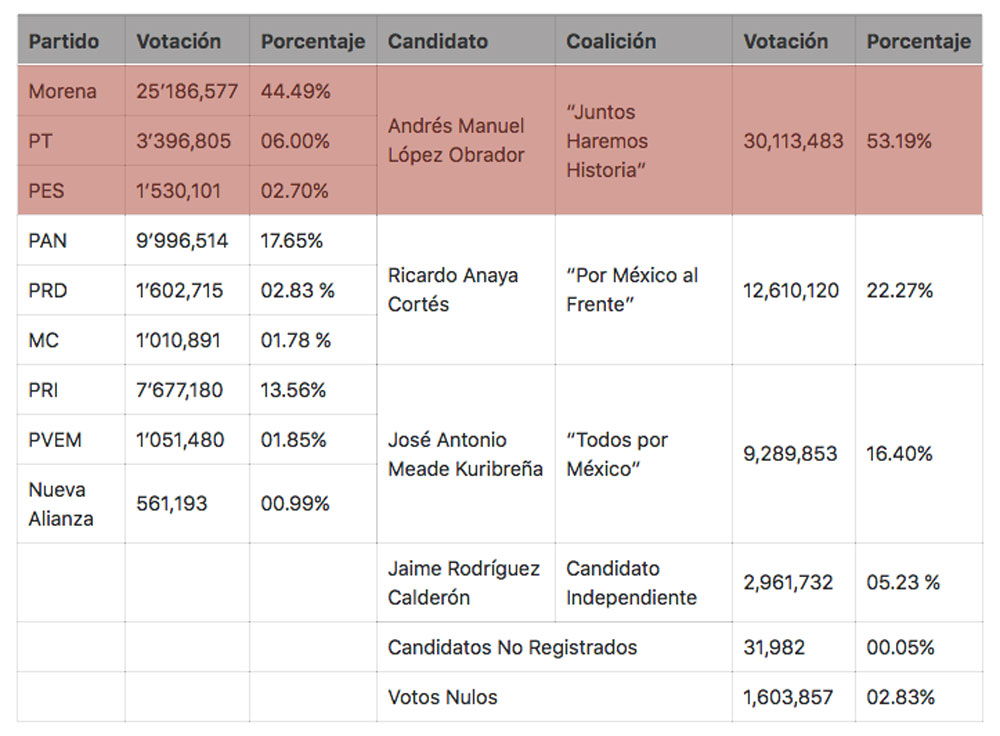Select Jaime Rodríguez Calderón candidate cell

point(464,583)
